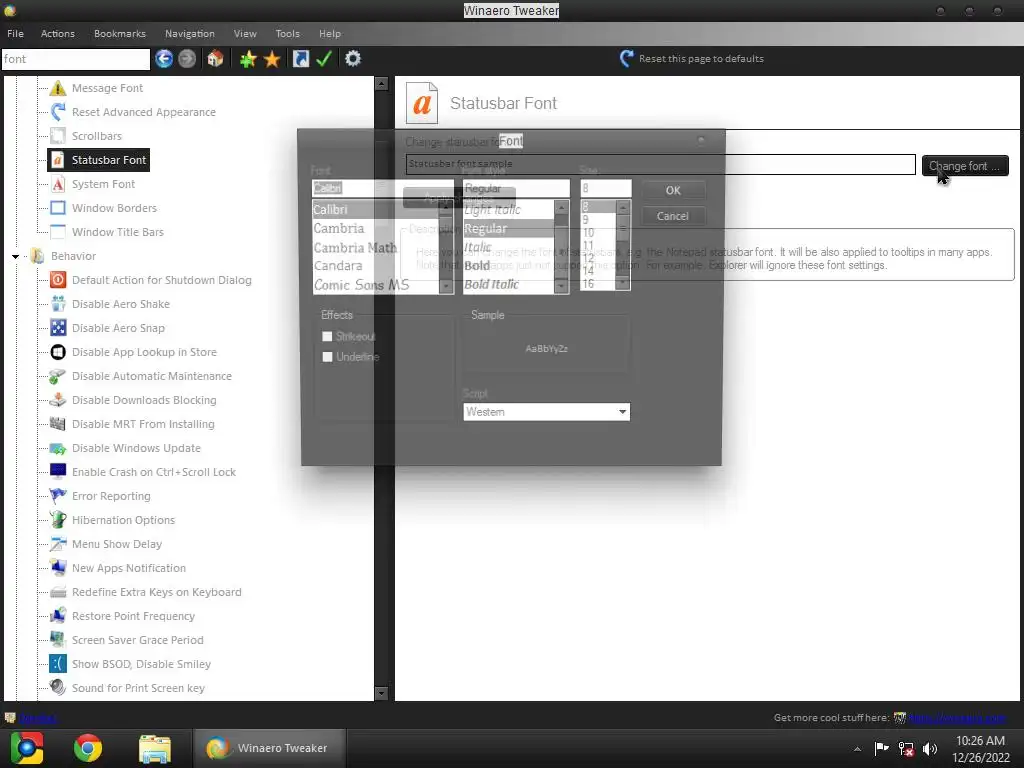This screenshot has width=1024, height=768.
Task: Open settings via the gear icon
Action: point(353,59)
